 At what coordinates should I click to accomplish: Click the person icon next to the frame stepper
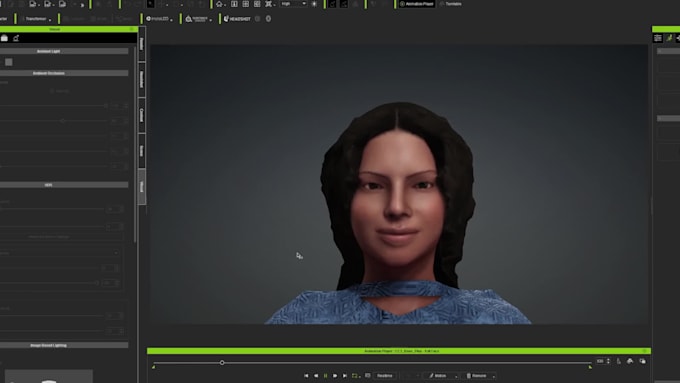pos(619,361)
